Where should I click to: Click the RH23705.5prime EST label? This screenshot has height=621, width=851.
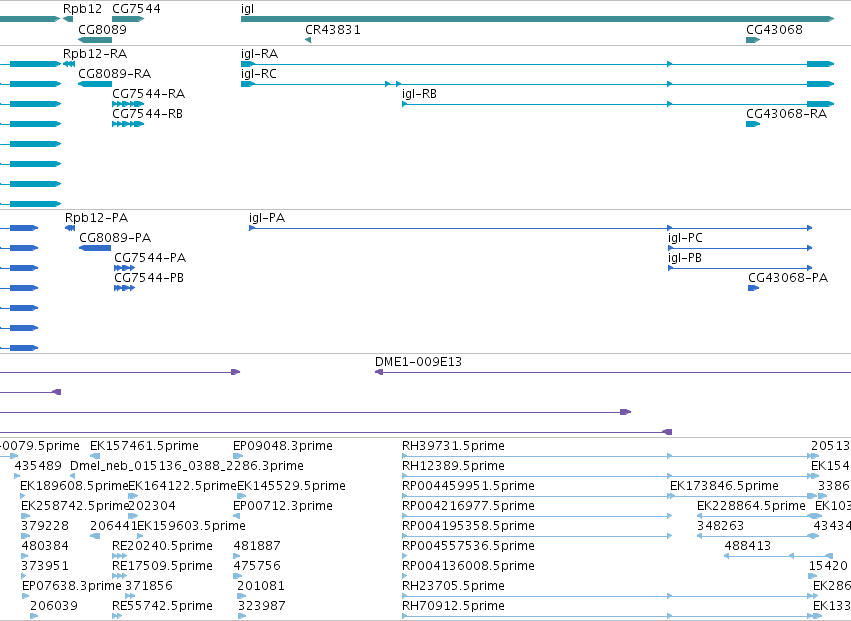(x=453, y=586)
